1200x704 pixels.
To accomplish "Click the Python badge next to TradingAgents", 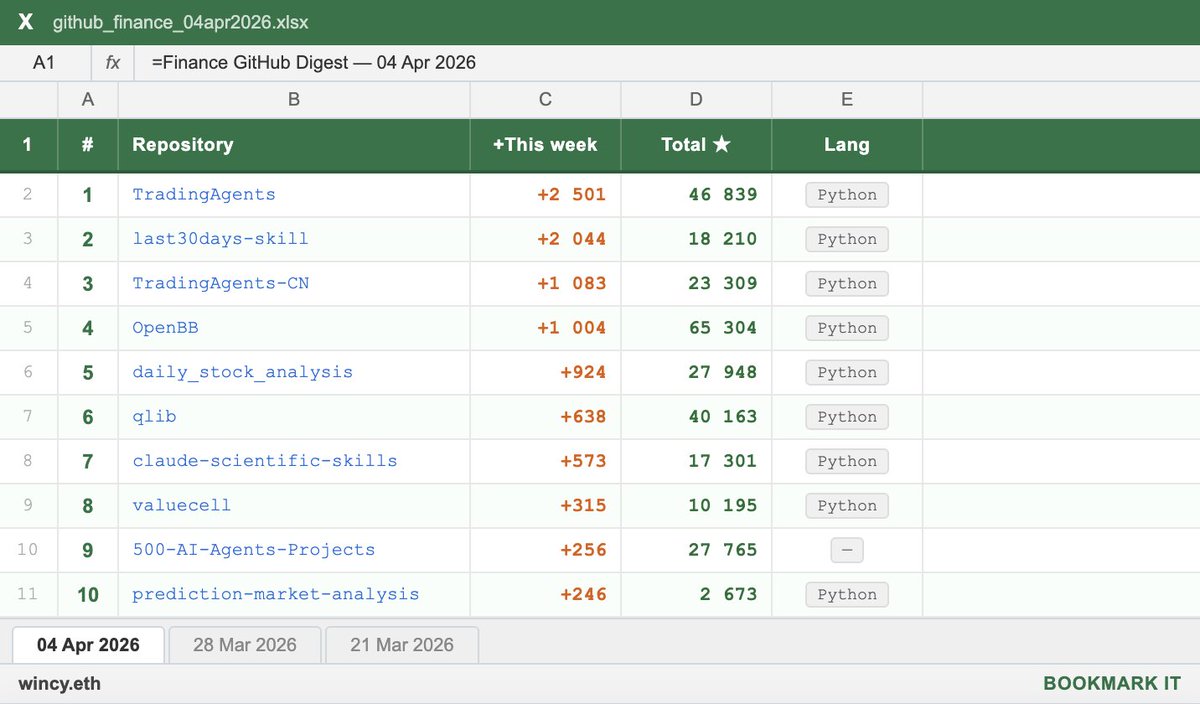I will click(846, 194).
